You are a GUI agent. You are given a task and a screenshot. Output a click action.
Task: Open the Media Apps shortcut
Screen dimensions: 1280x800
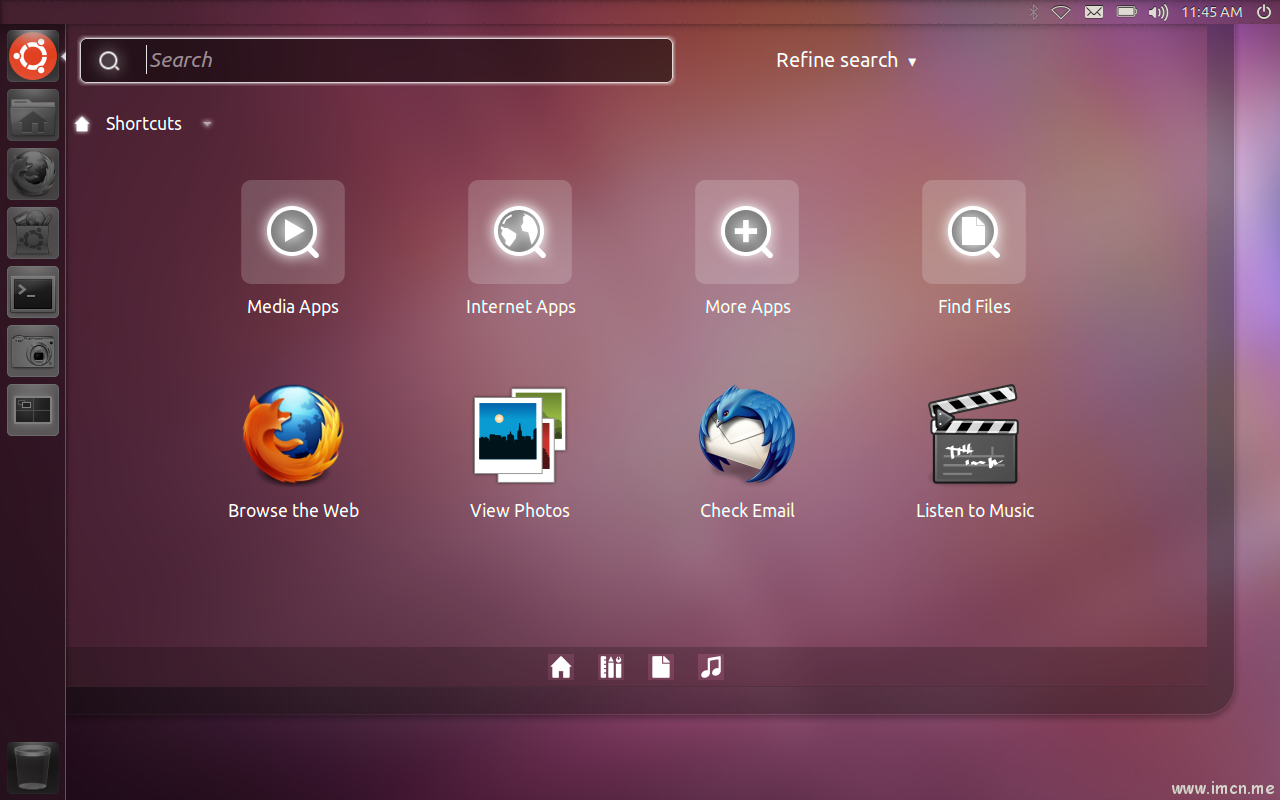click(293, 232)
